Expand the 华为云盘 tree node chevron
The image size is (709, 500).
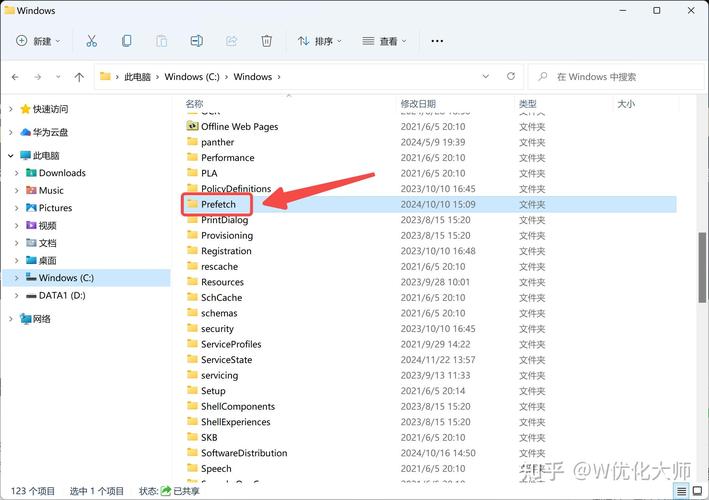(x=11, y=132)
